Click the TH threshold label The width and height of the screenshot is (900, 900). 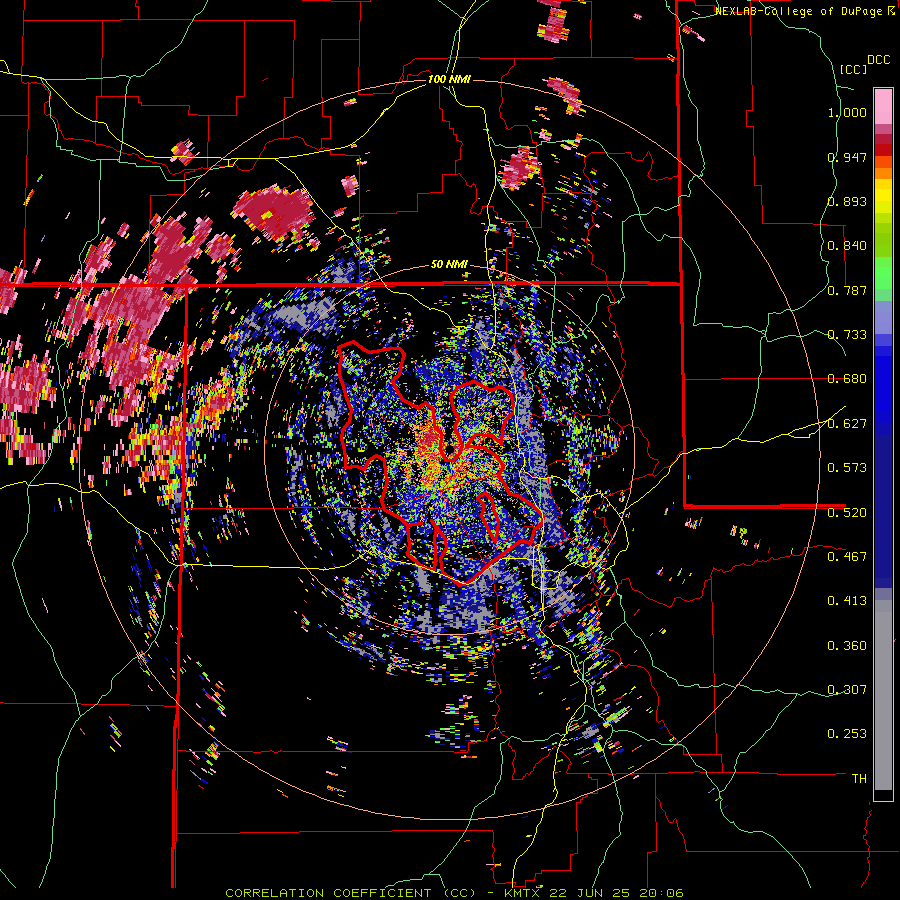coord(859,778)
